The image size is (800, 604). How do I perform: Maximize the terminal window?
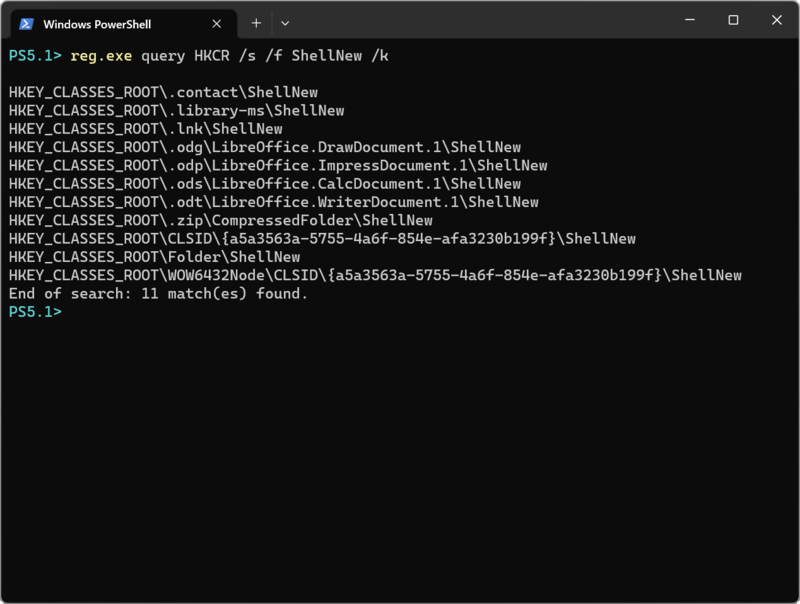pyautogui.click(x=733, y=20)
